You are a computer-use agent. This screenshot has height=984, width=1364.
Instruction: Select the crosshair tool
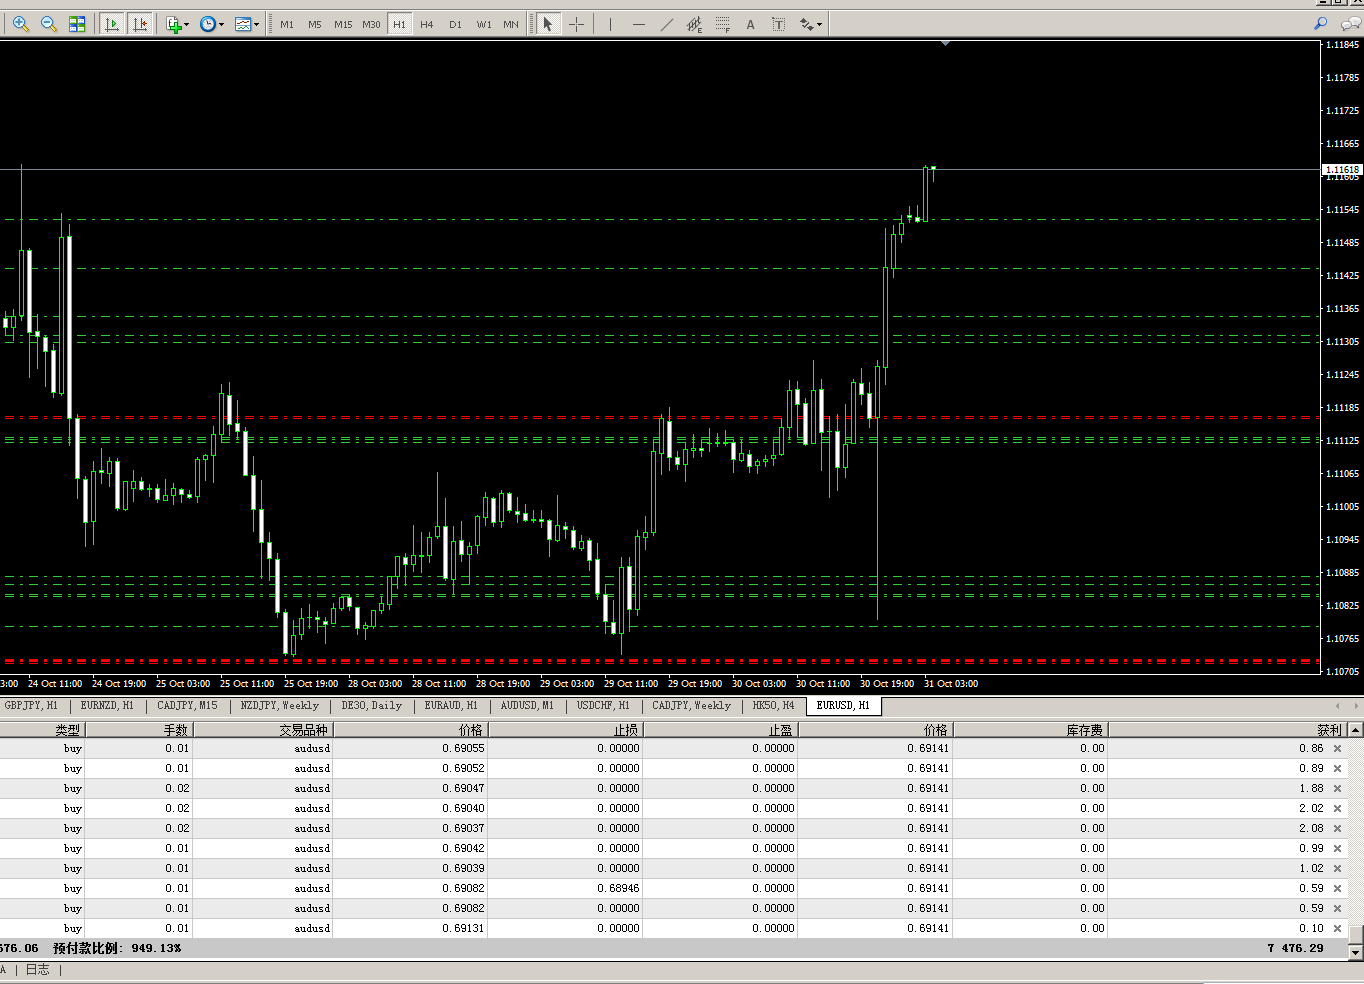(x=576, y=24)
